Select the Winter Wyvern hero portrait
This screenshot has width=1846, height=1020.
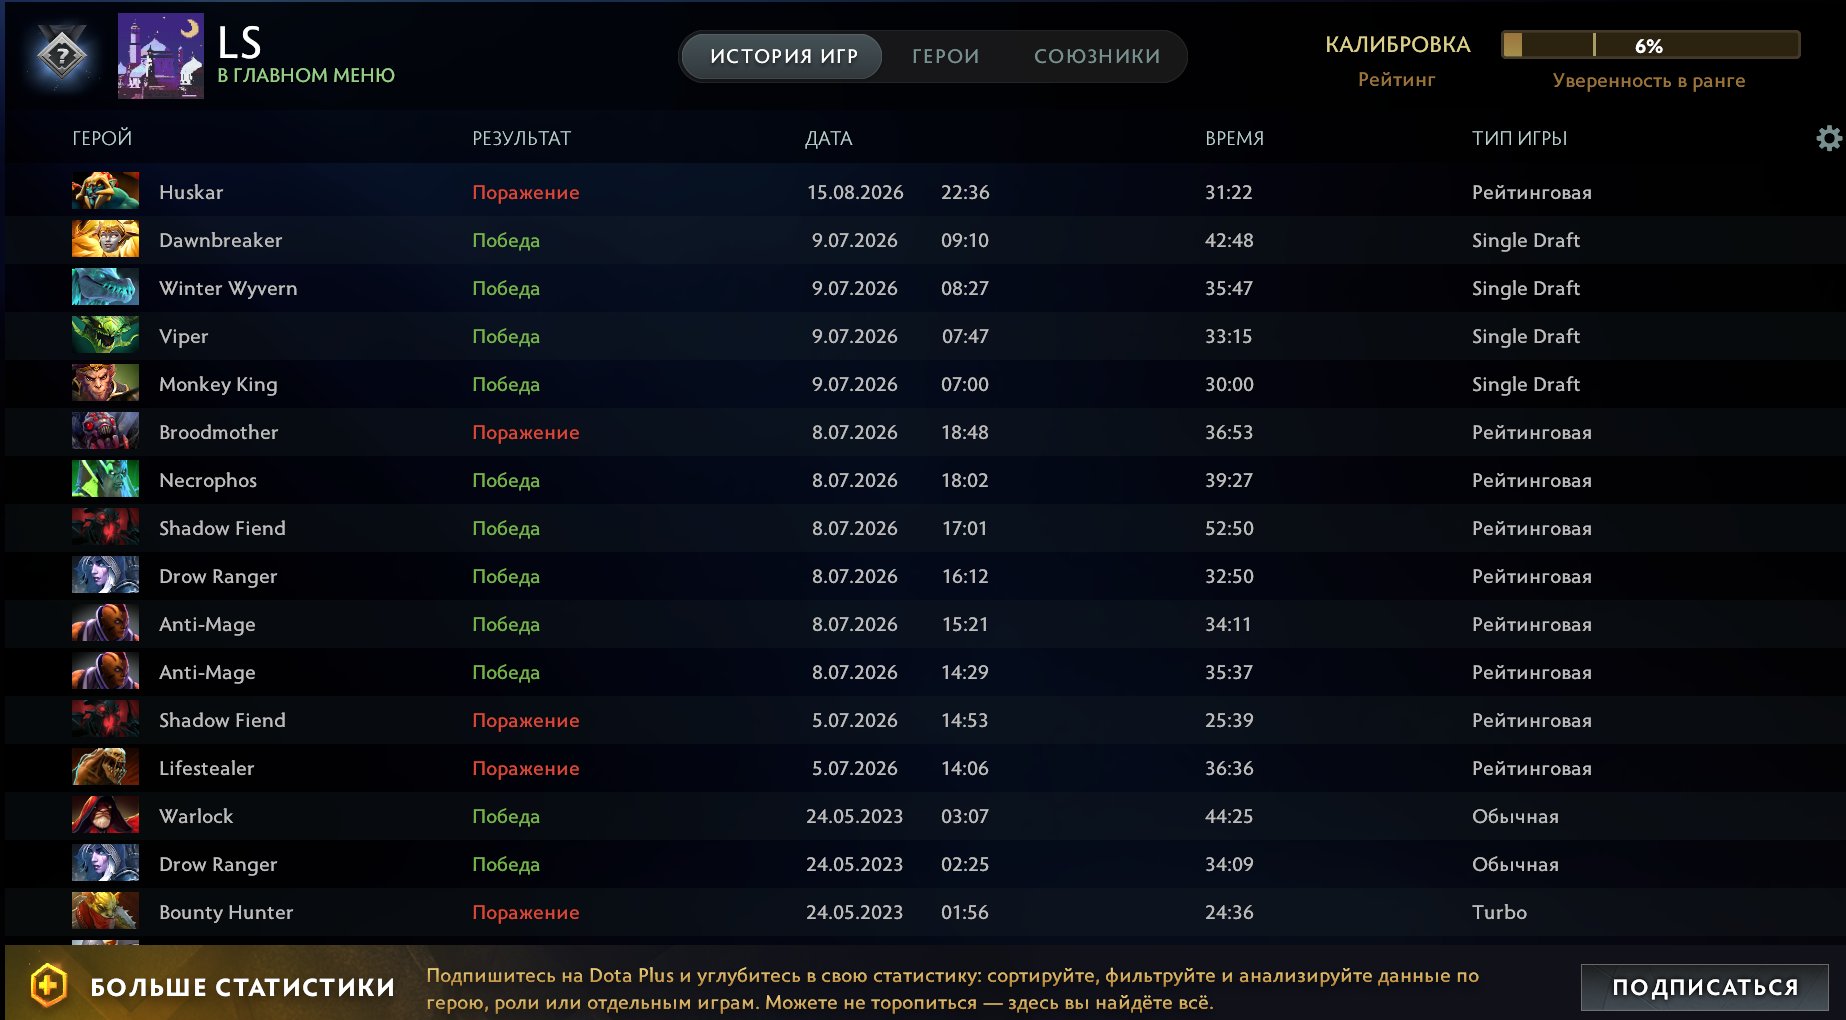click(x=105, y=287)
